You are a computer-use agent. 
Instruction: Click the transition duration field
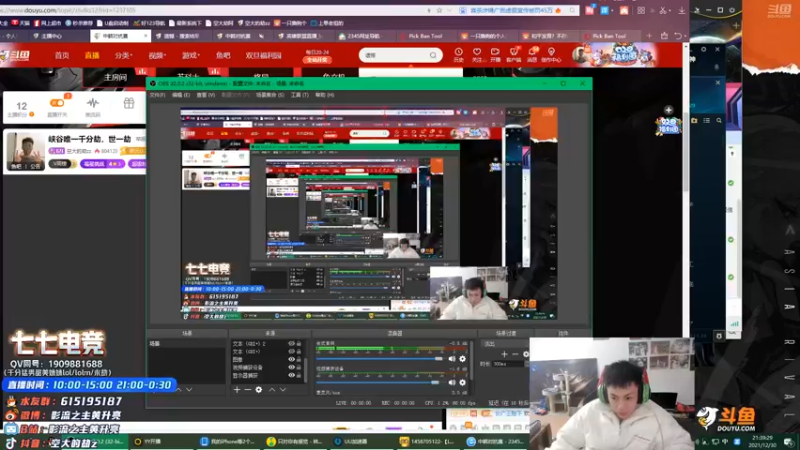(x=508, y=364)
